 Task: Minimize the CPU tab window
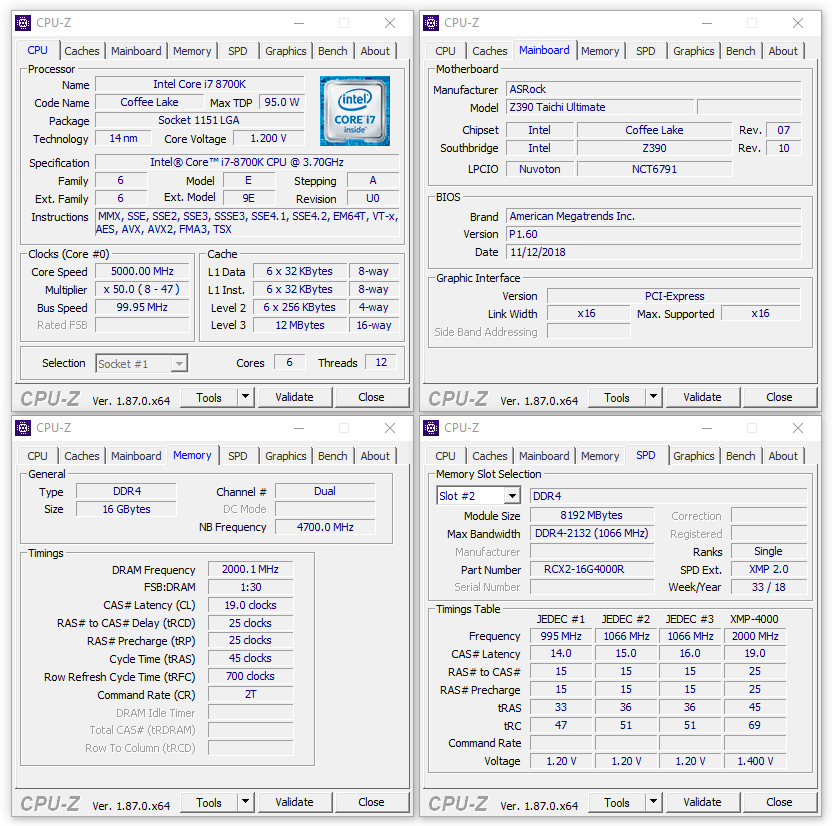pos(299,23)
